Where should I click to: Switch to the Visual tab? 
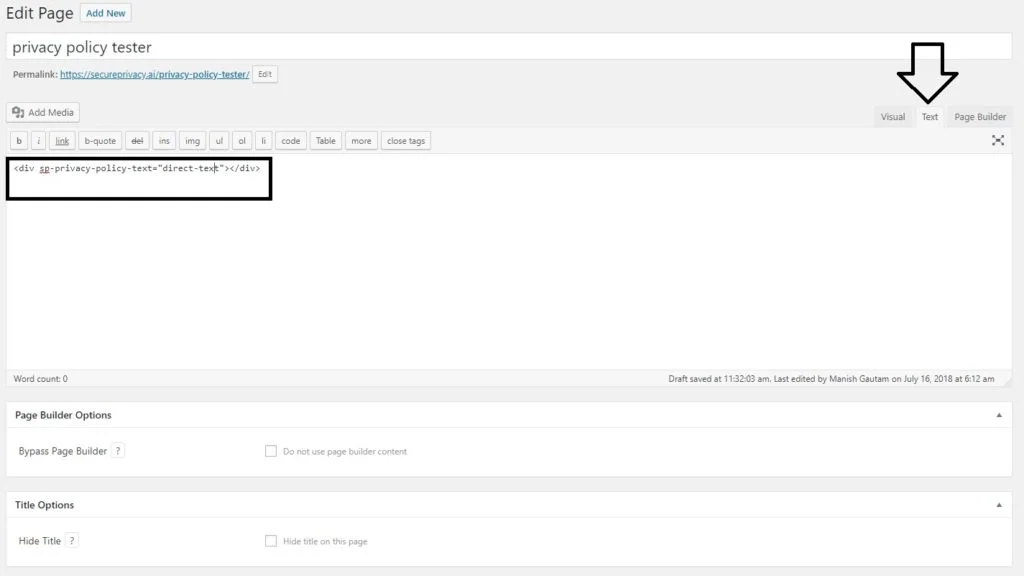[x=893, y=116]
